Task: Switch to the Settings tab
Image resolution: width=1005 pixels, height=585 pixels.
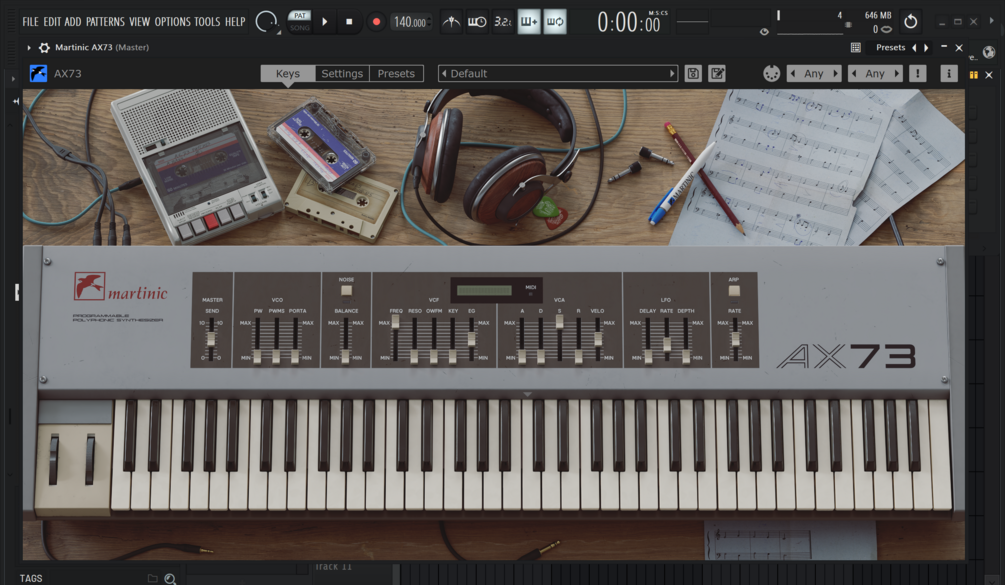Action: tap(342, 74)
